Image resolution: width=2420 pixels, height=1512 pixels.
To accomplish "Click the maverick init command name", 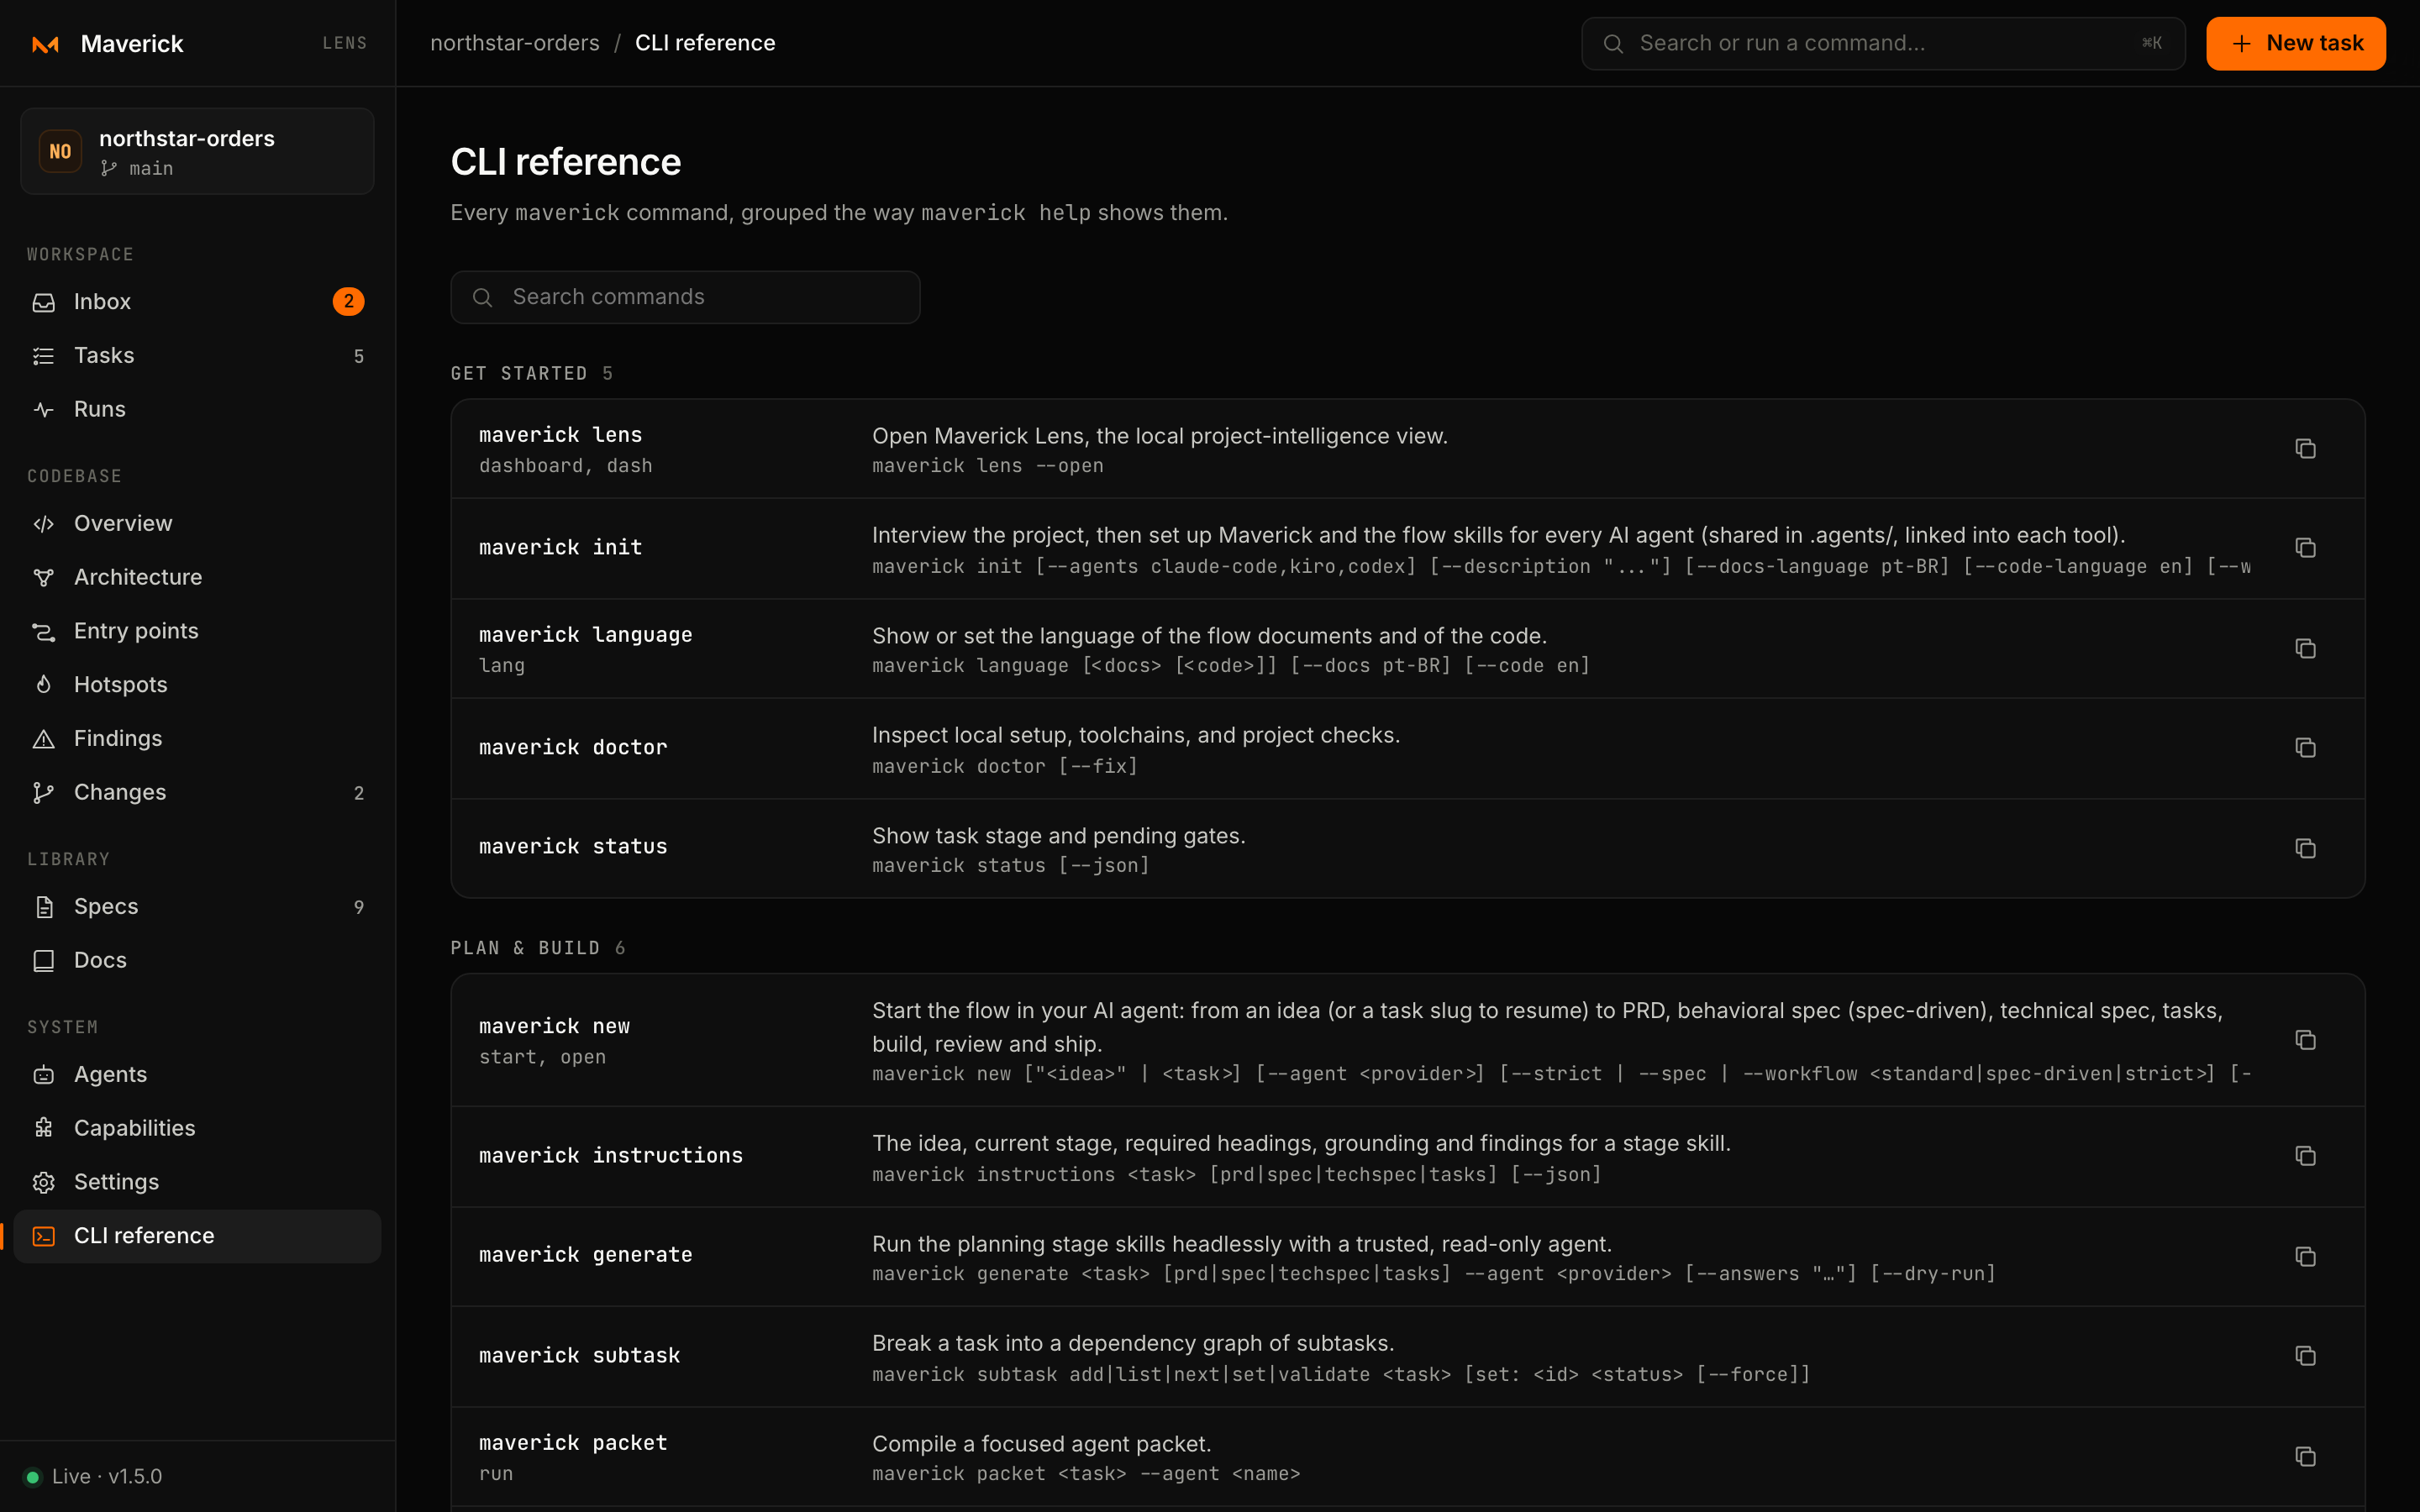I will tap(560, 548).
